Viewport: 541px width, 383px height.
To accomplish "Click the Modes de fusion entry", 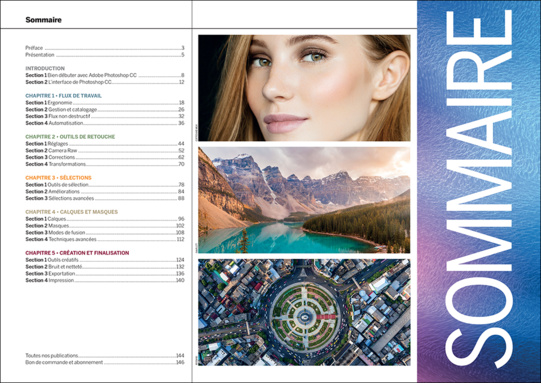I will click(105, 233).
